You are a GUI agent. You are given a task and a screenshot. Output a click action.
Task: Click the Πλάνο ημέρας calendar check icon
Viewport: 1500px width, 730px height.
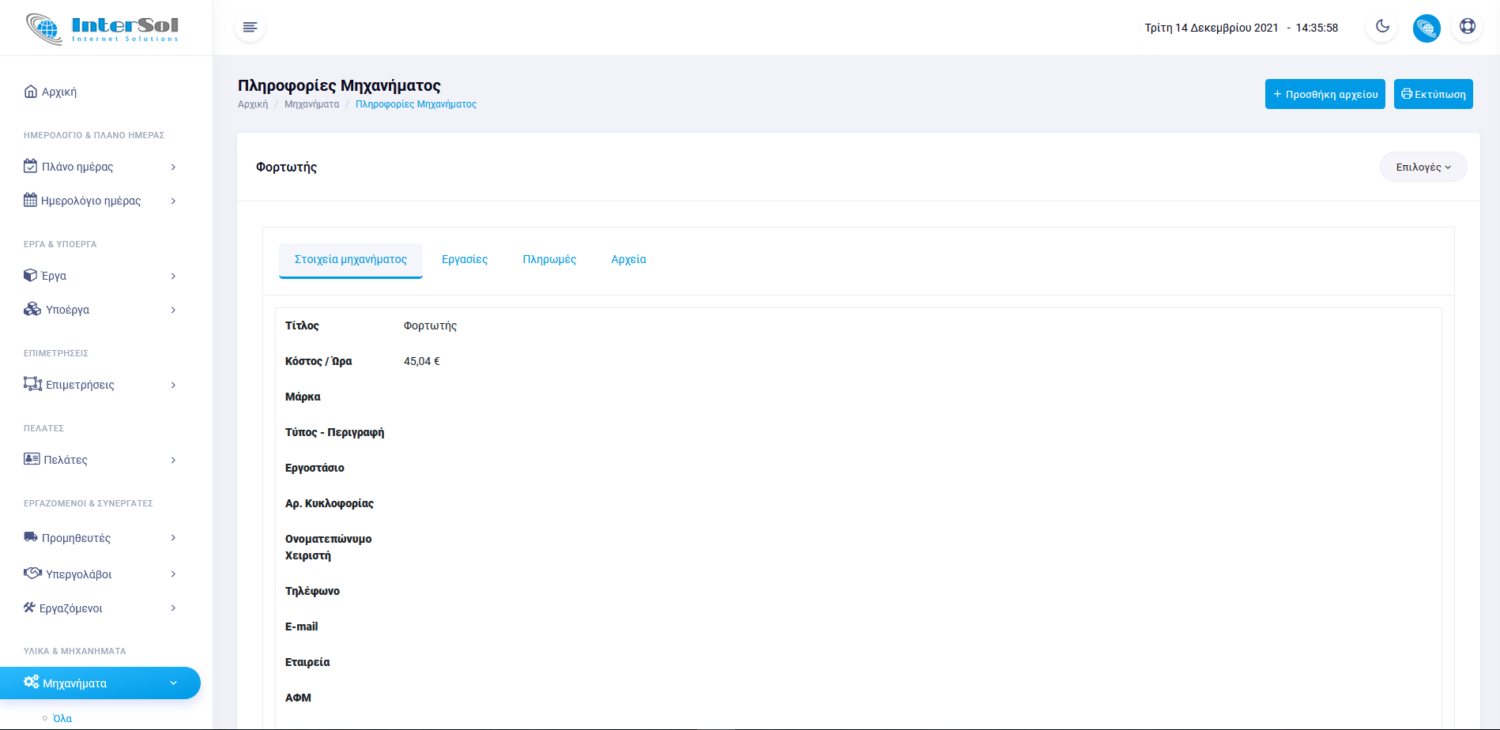[30, 166]
